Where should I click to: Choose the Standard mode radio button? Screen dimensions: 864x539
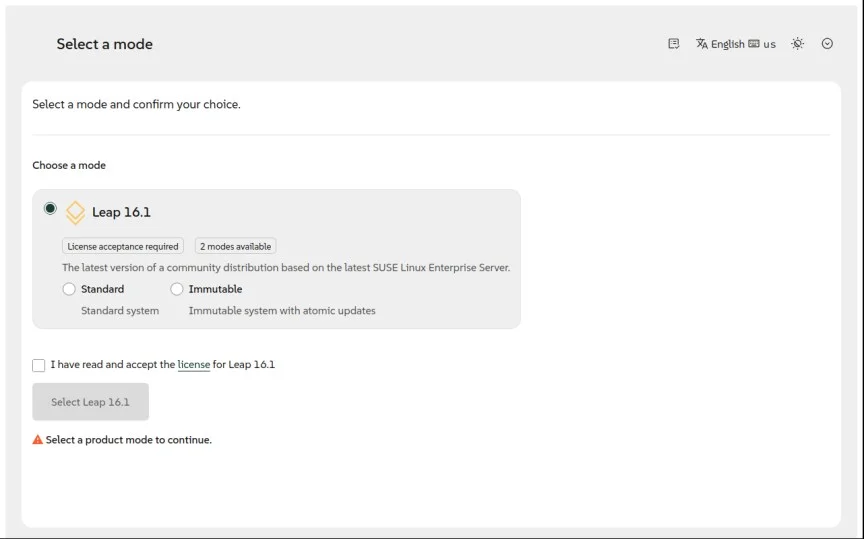click(69, 289)
